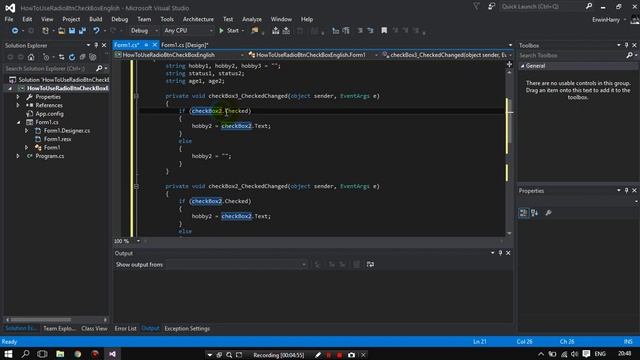640x360 pixels.
Task: Click the recorder camera snapshot icon
Action: click(x=351, y=355)
